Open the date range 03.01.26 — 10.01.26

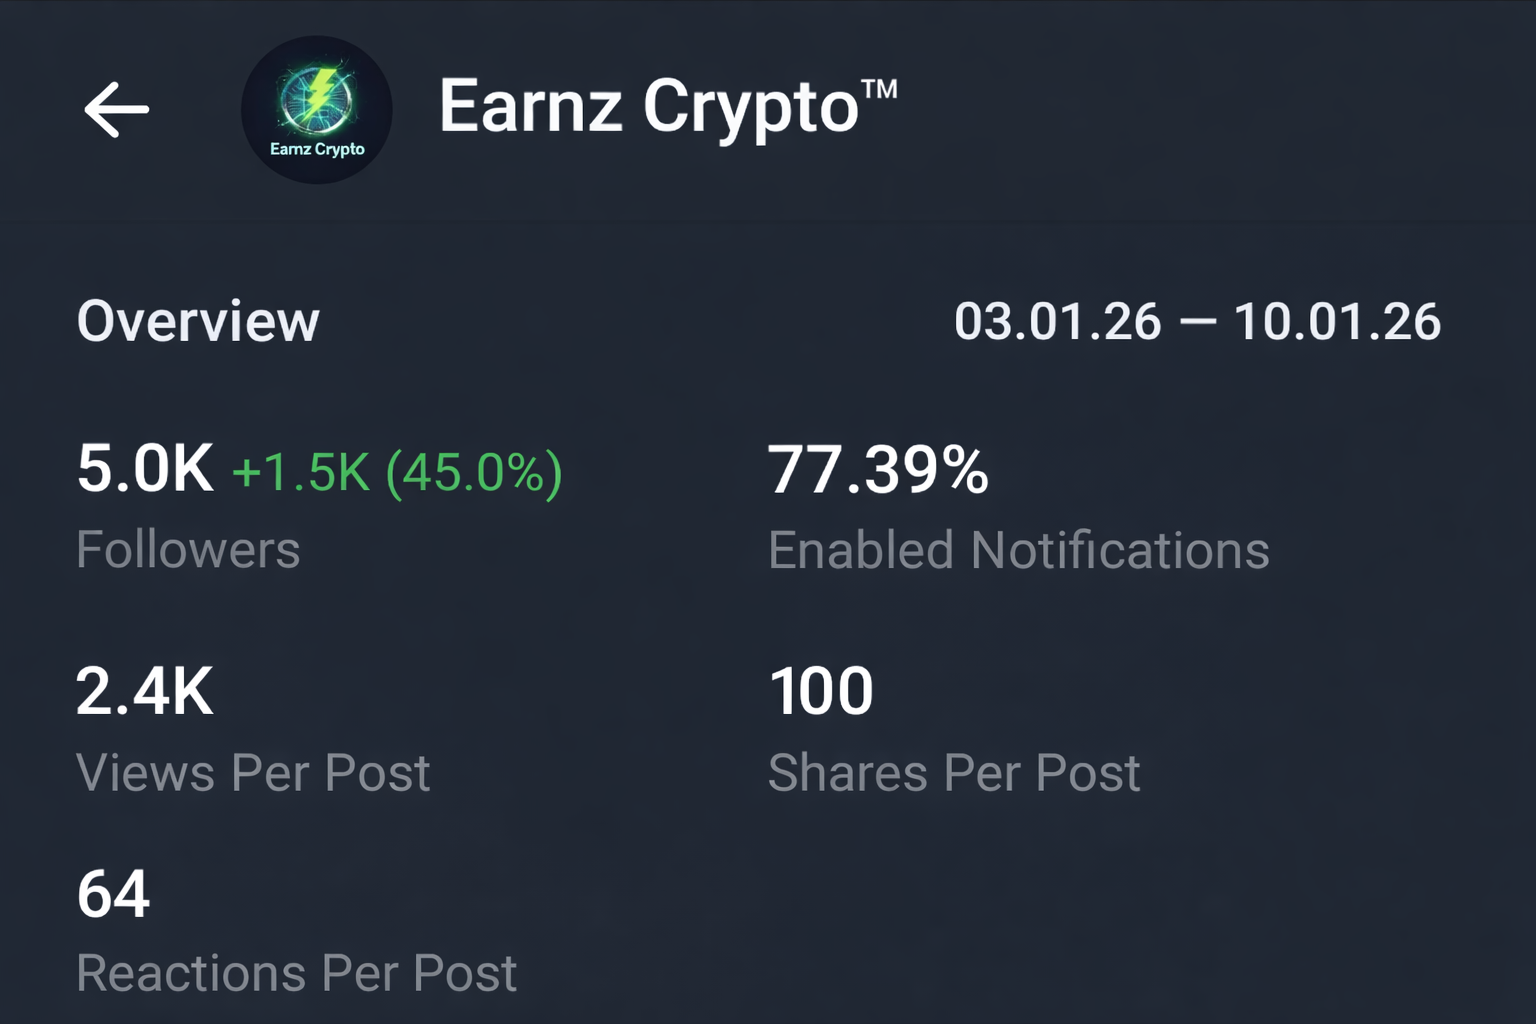coord(1196,321)
